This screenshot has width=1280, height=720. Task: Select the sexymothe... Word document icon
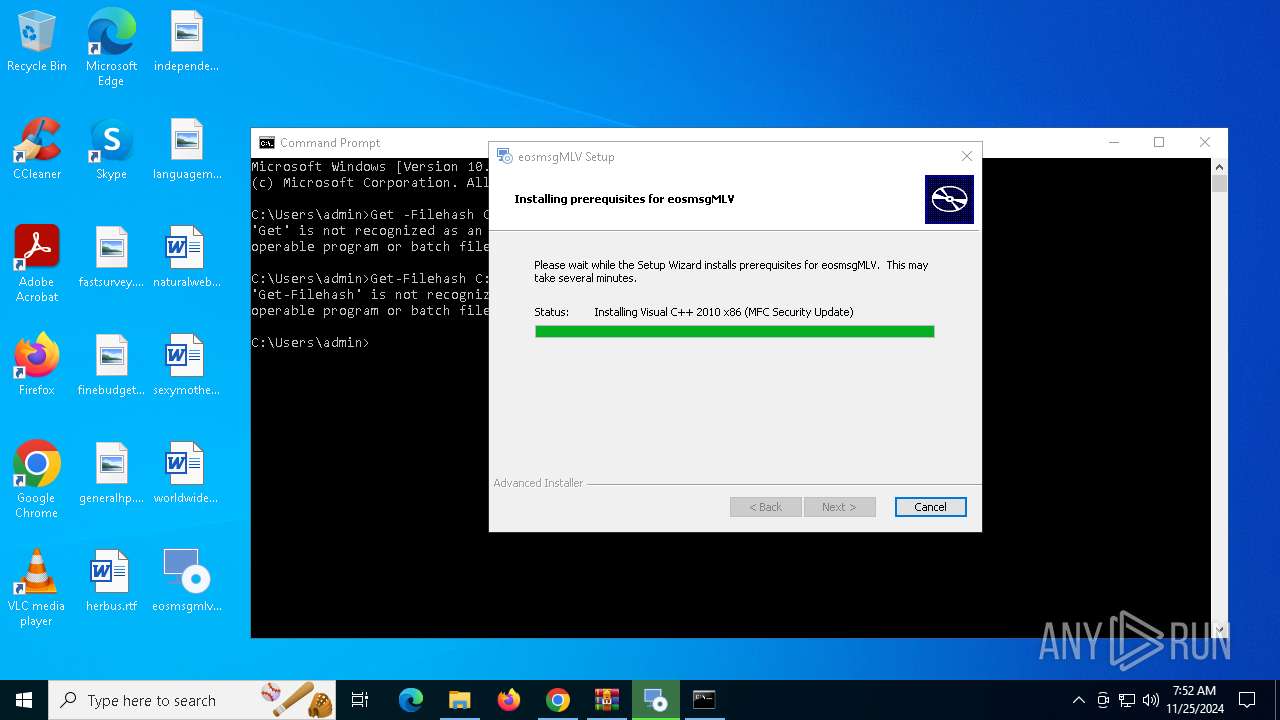pos(186,366)
